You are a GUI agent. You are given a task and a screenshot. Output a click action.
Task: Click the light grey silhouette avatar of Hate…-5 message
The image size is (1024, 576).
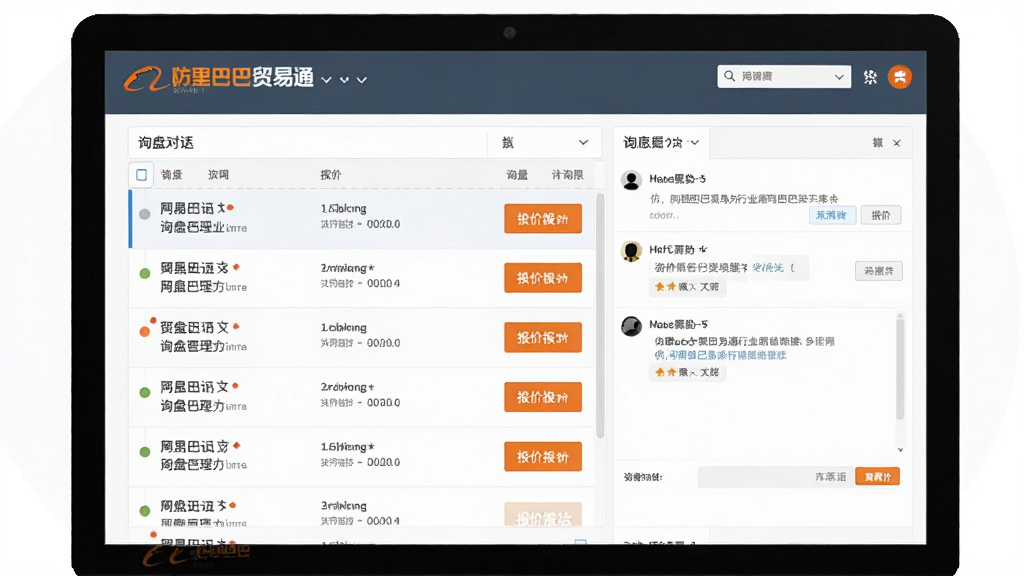click(631, 180)
